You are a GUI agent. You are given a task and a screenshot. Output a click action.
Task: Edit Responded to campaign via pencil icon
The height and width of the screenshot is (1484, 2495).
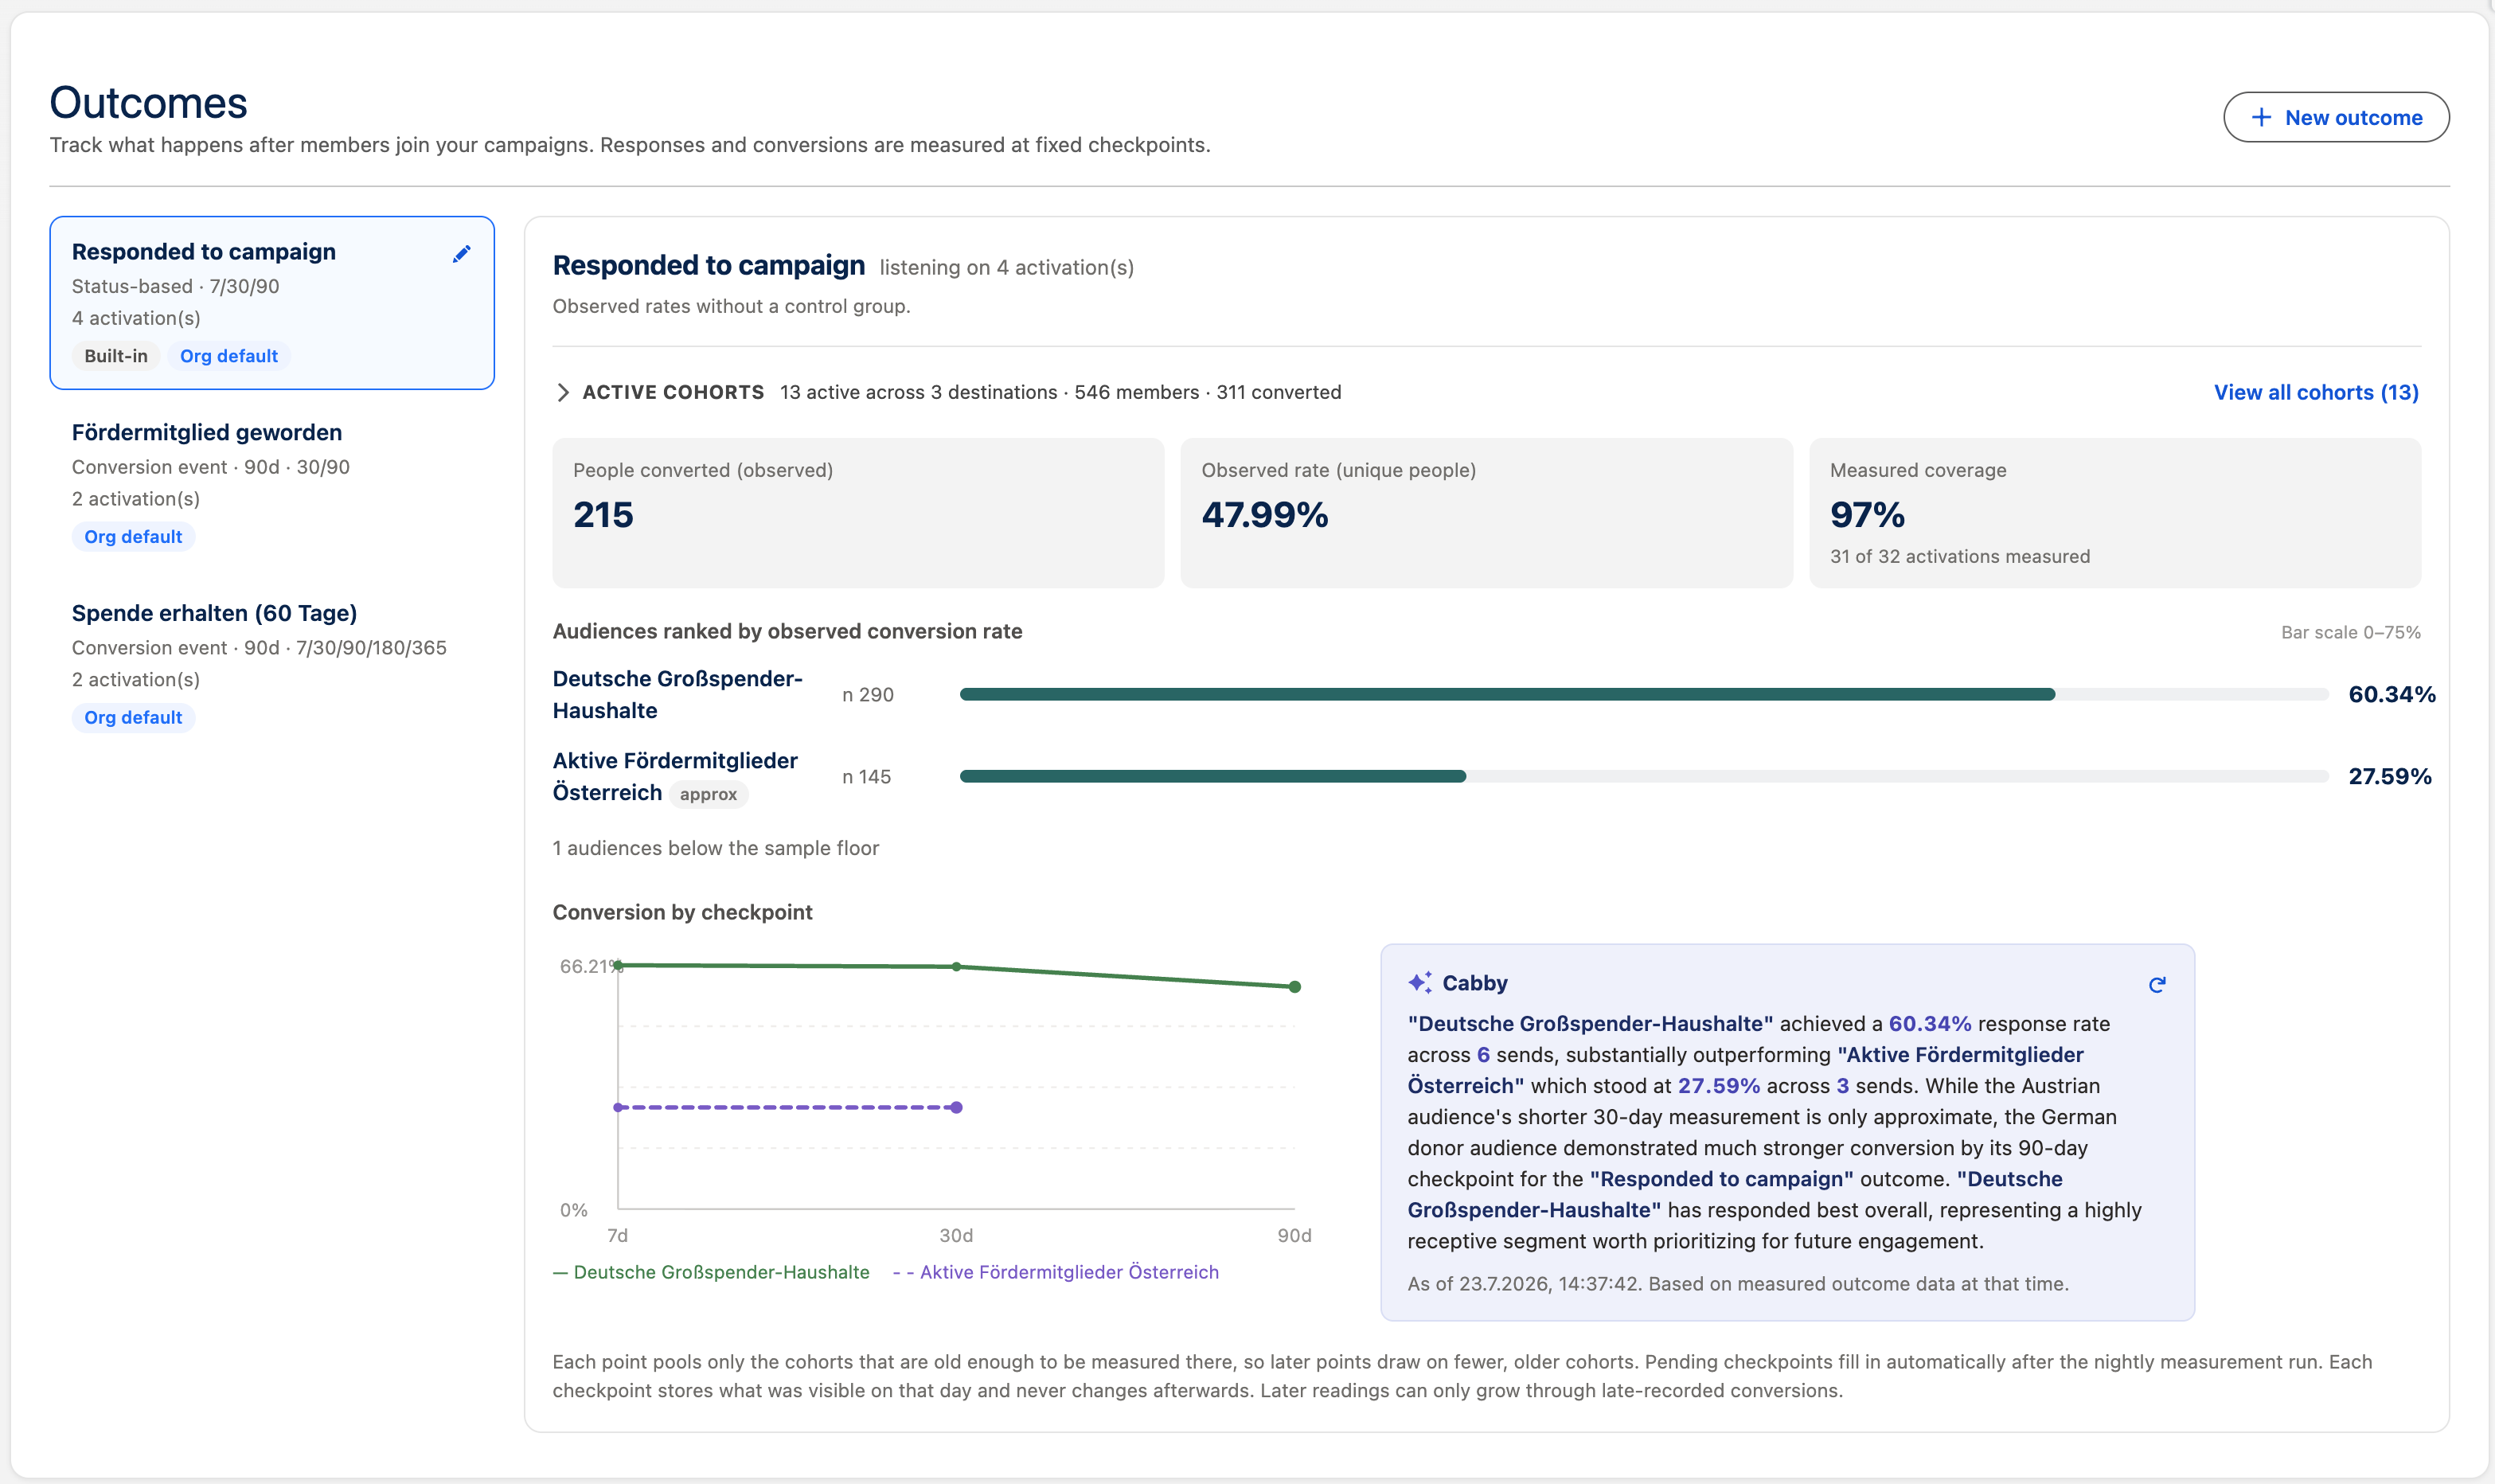pos(461,254)
